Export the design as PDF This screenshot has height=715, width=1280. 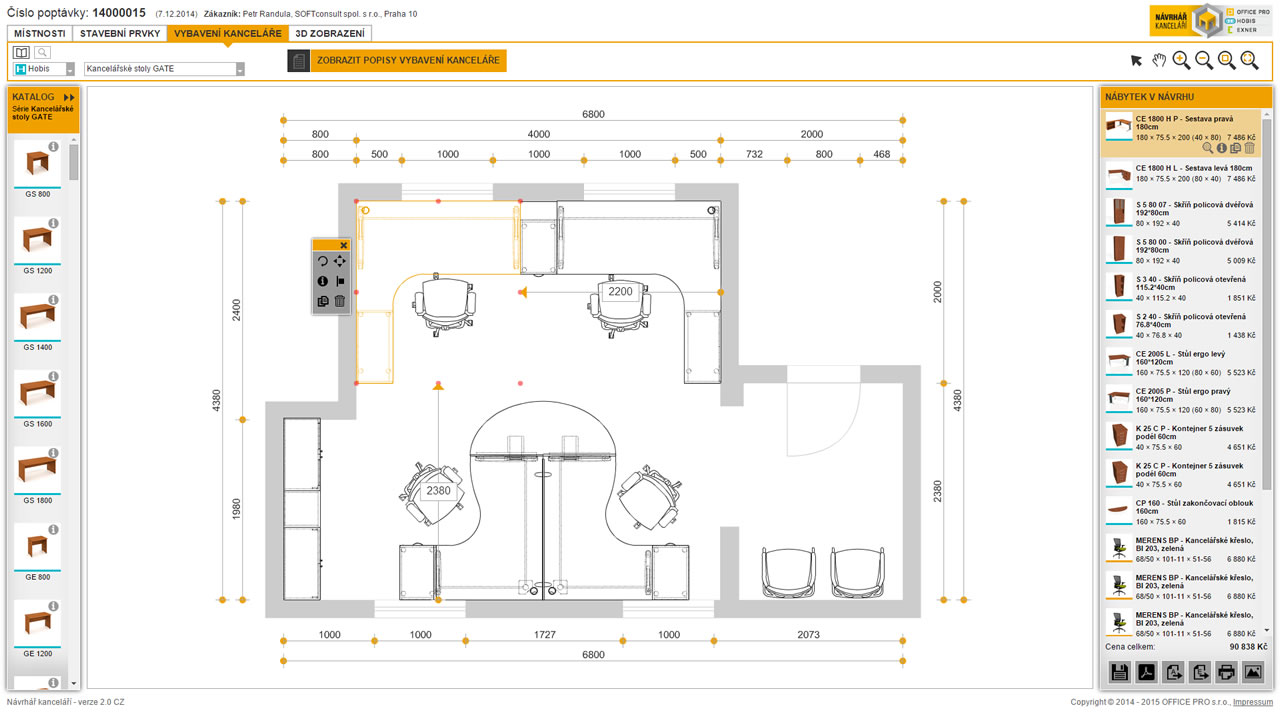1147,672
